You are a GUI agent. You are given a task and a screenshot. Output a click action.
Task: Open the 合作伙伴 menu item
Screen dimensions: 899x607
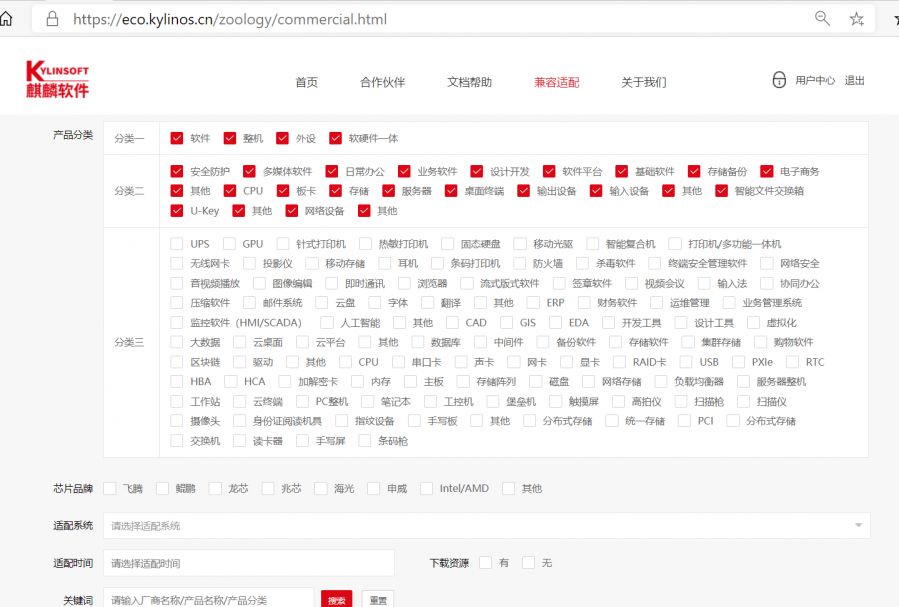pyautogui.click(x=382, y=82)
